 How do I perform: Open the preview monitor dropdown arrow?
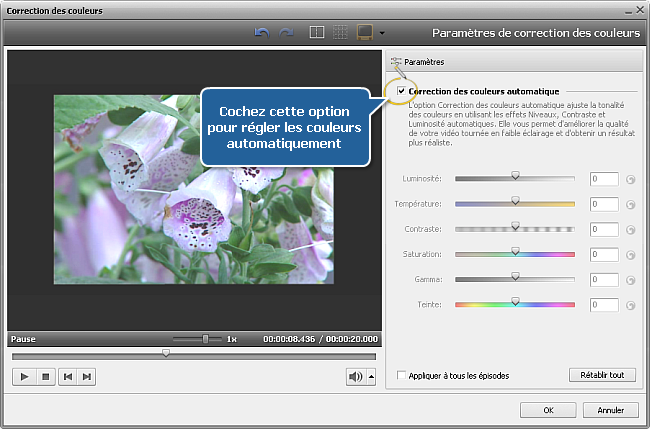[381, 34]
